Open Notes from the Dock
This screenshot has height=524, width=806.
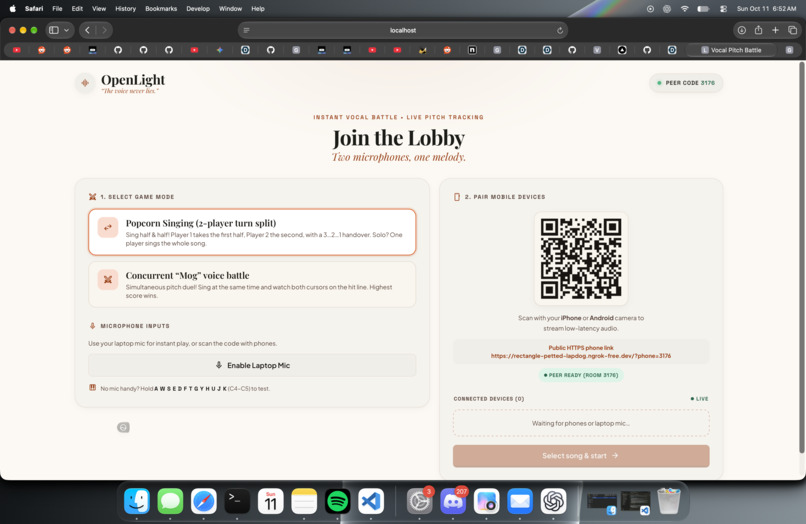point(304,501)
